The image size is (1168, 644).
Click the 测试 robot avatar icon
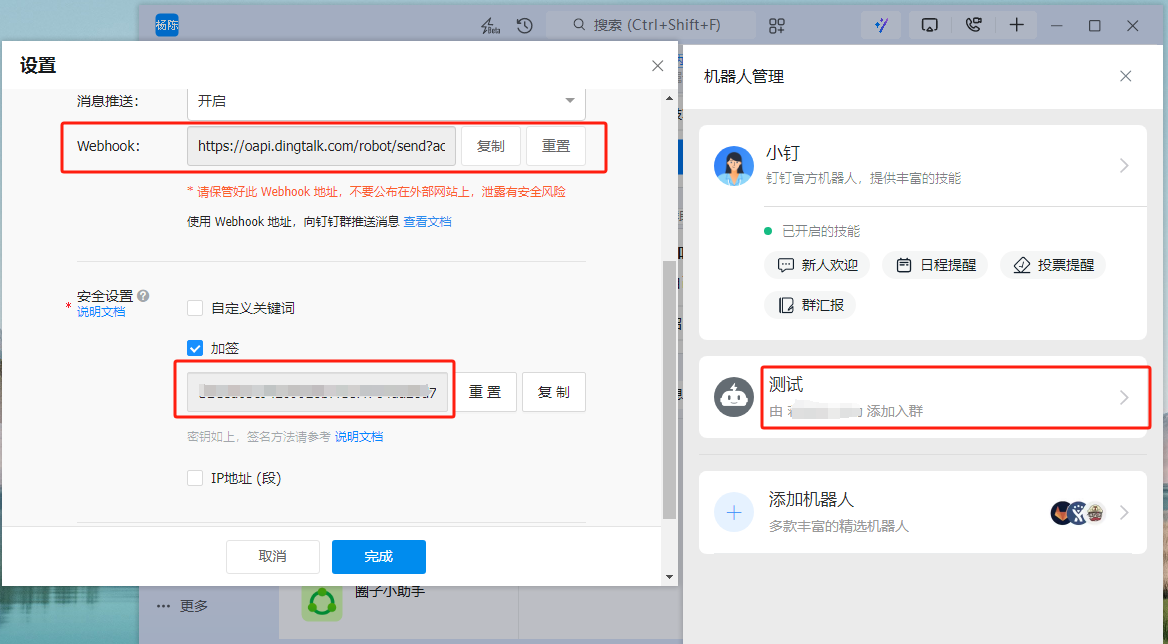click(734, 397)
